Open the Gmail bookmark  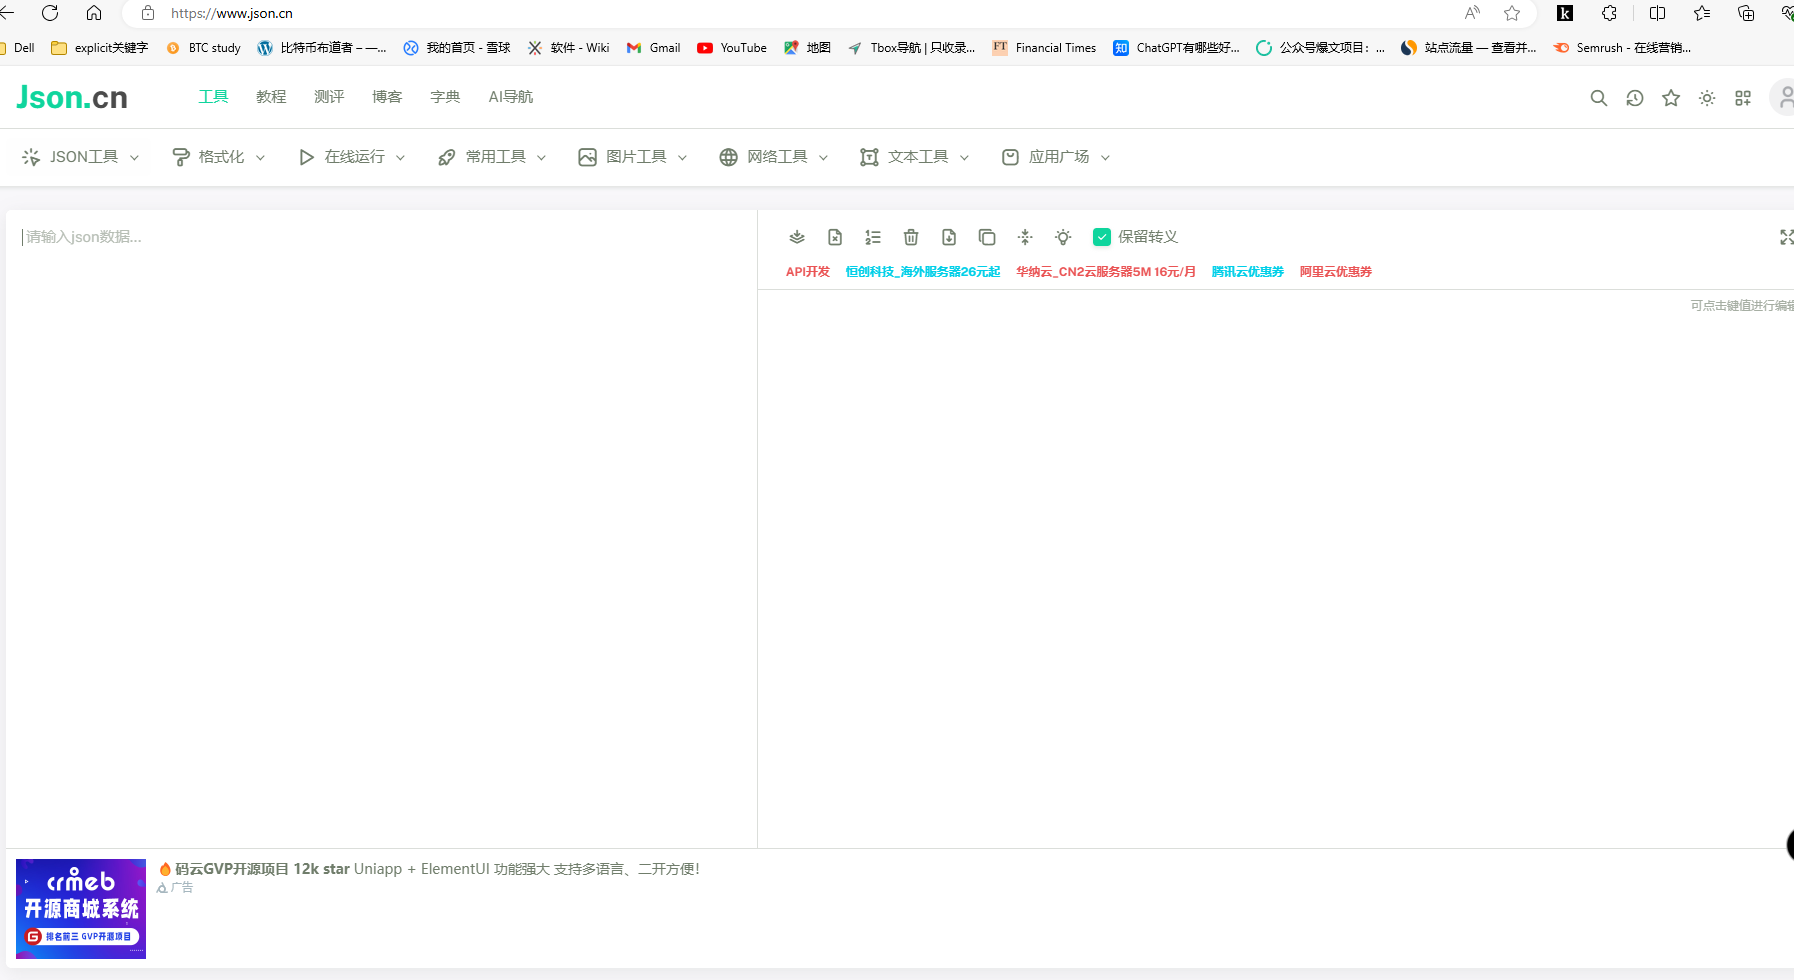pyautogui.click(x=653, y=48)
